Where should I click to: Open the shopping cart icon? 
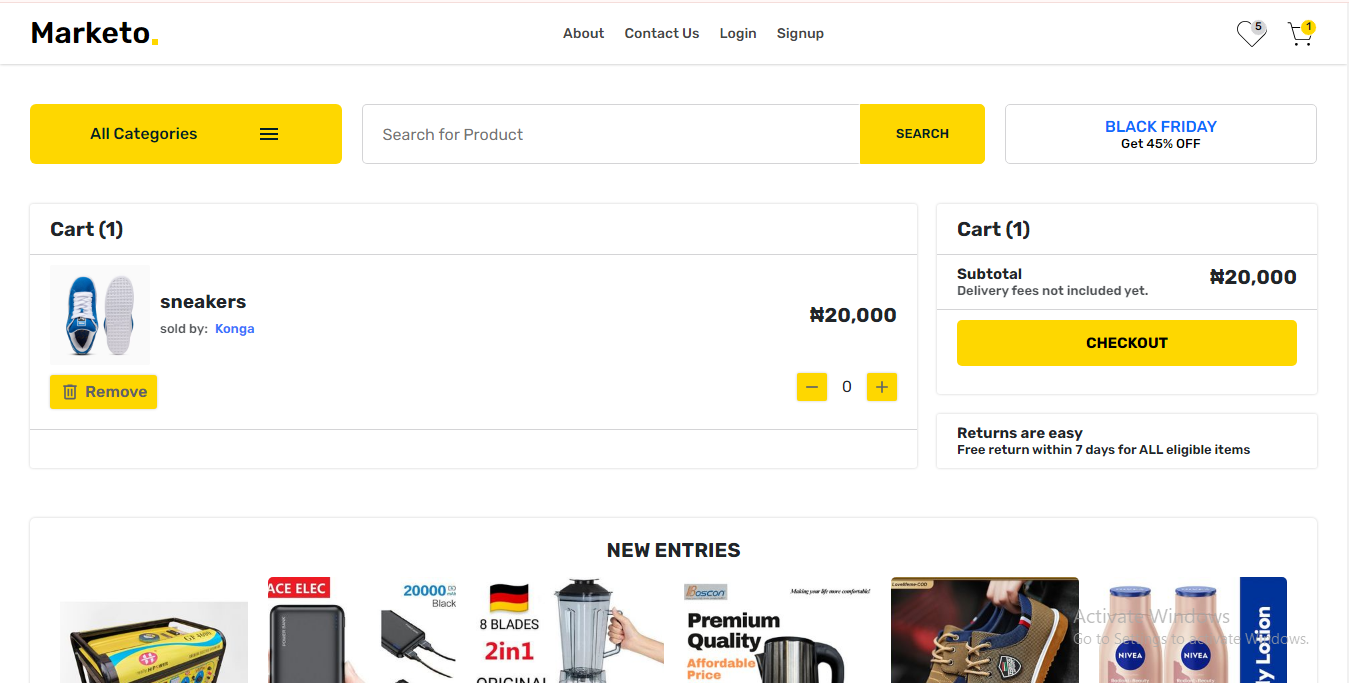pos(1300,34)
